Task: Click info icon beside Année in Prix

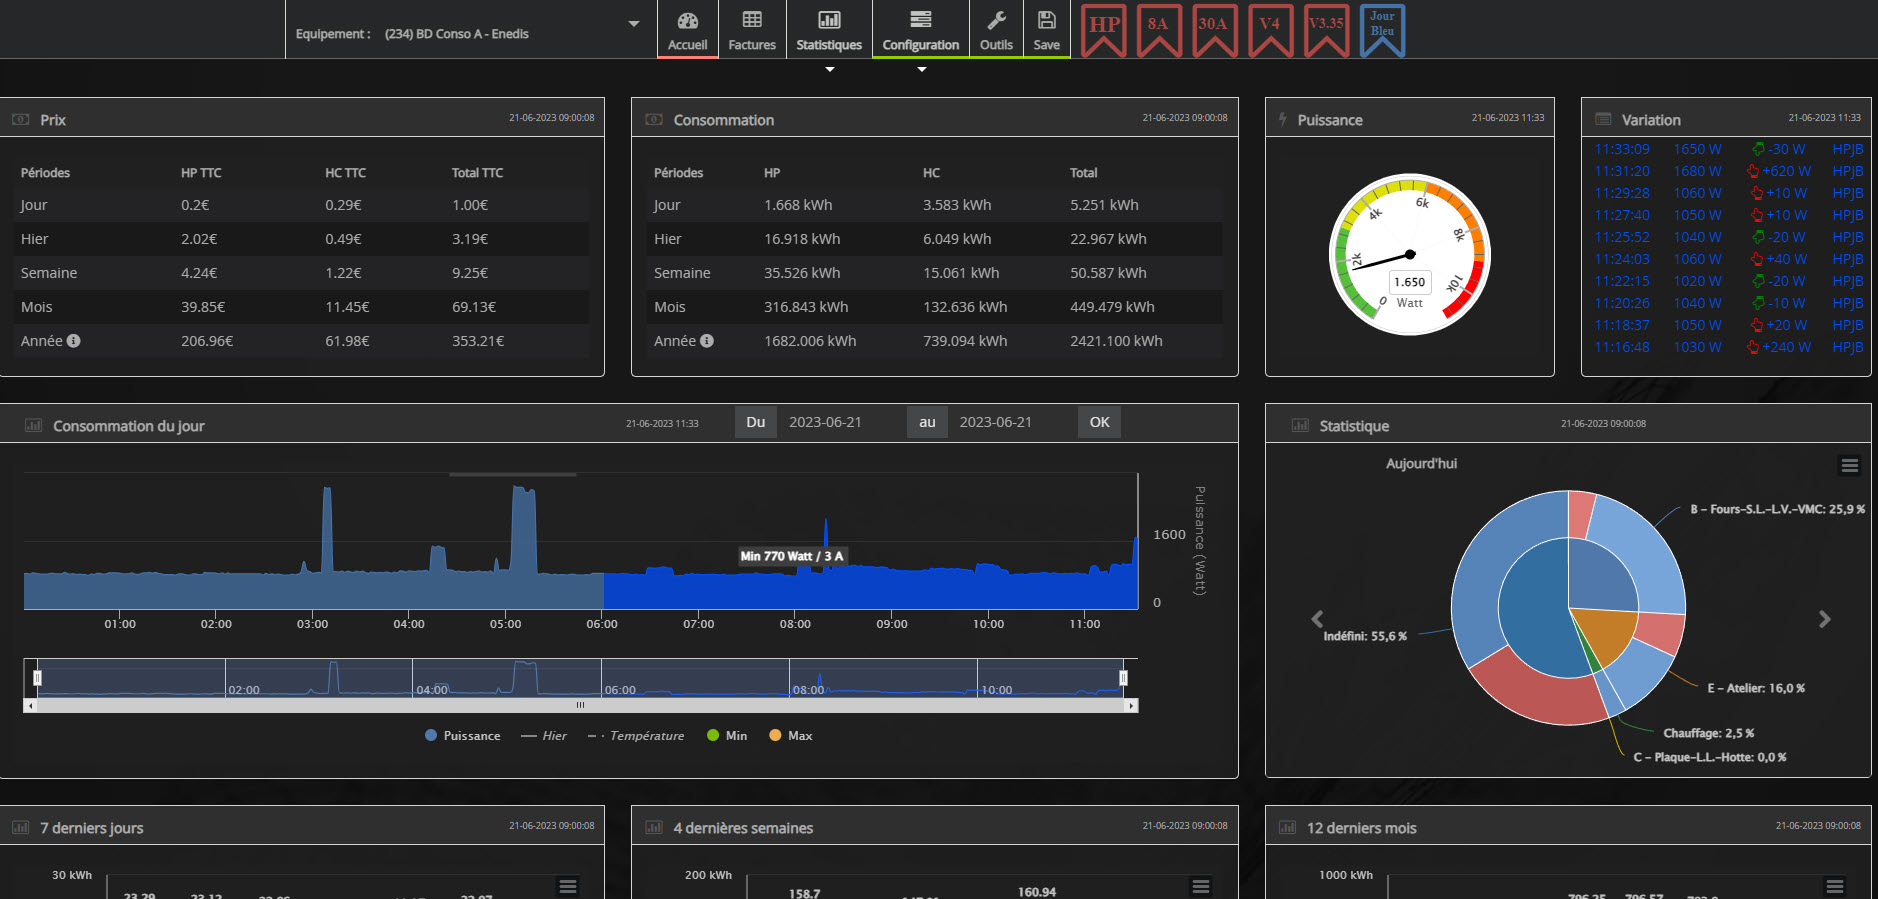Action: tap(74, 341)
